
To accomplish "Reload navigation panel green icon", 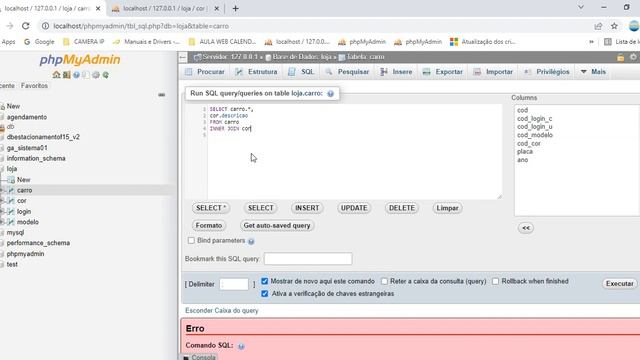I will tap(106, 75).
